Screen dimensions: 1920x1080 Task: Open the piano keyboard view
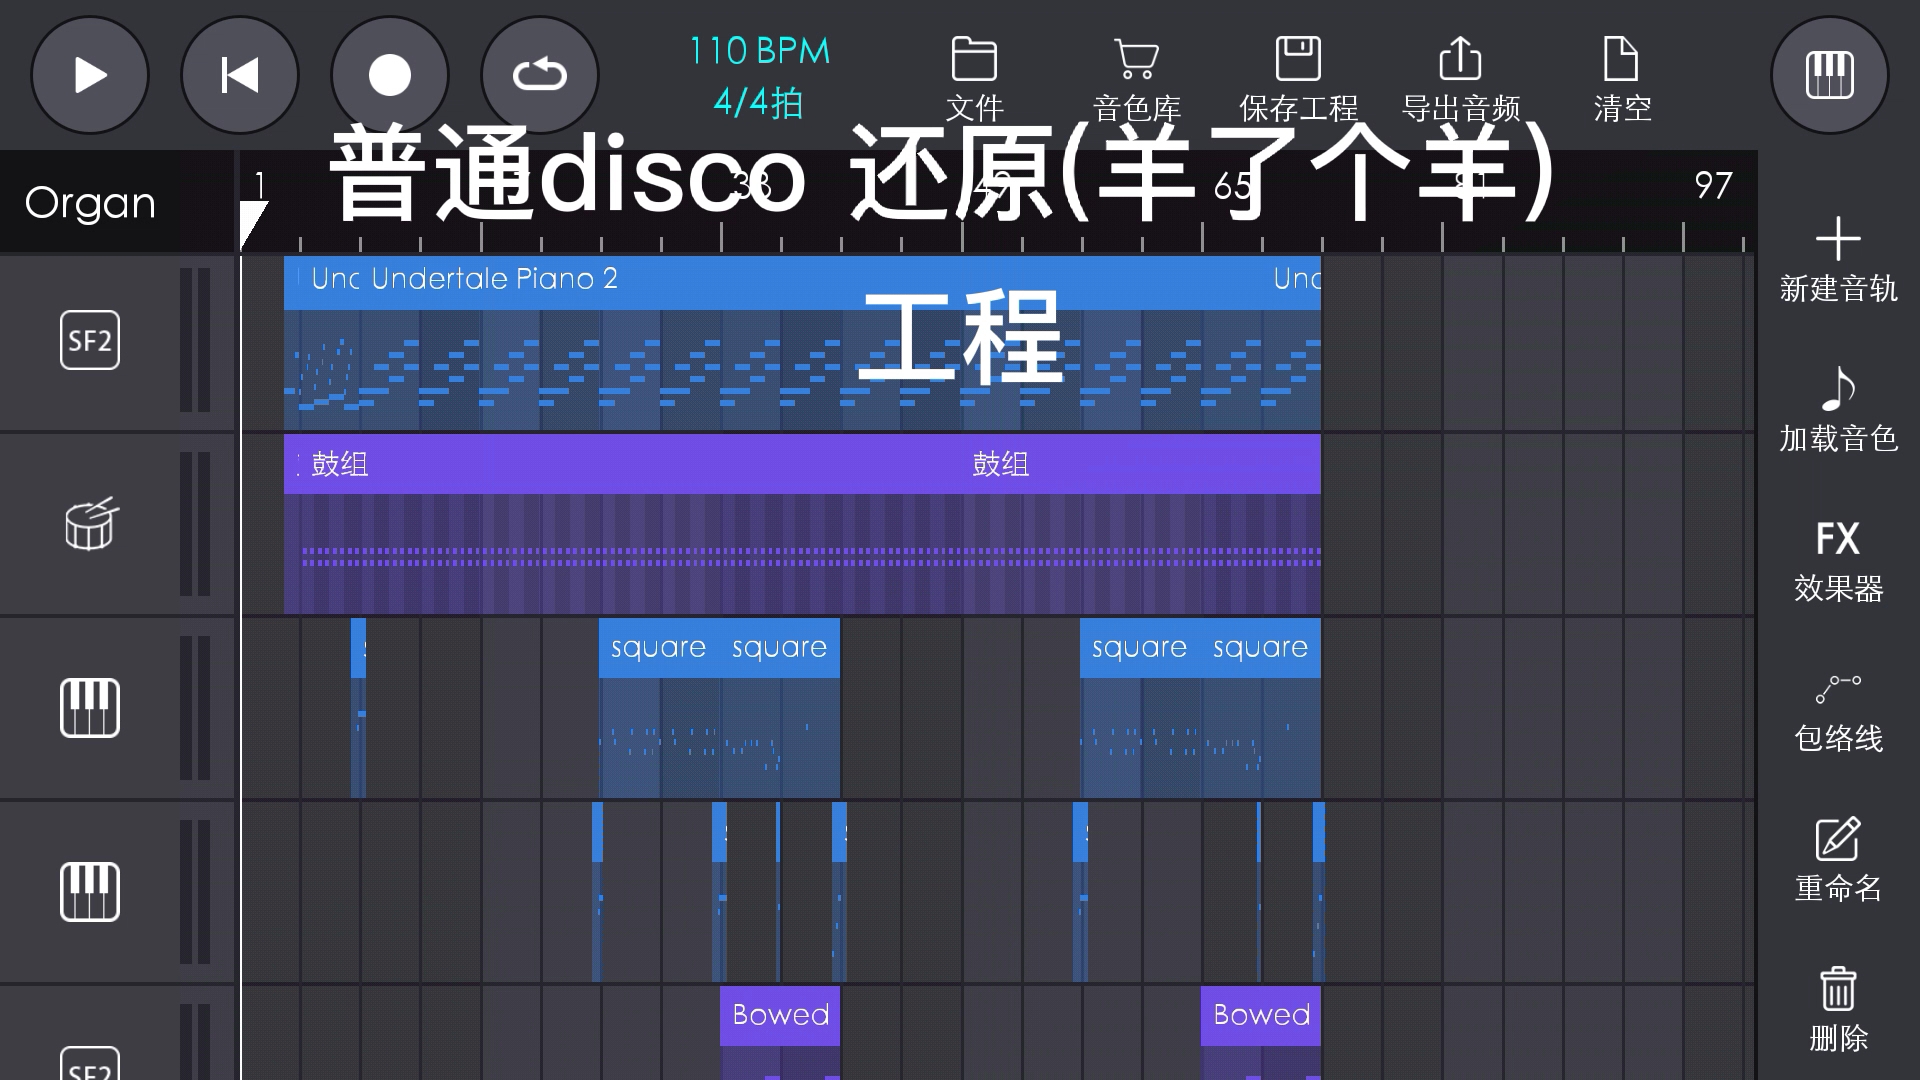1830,75
